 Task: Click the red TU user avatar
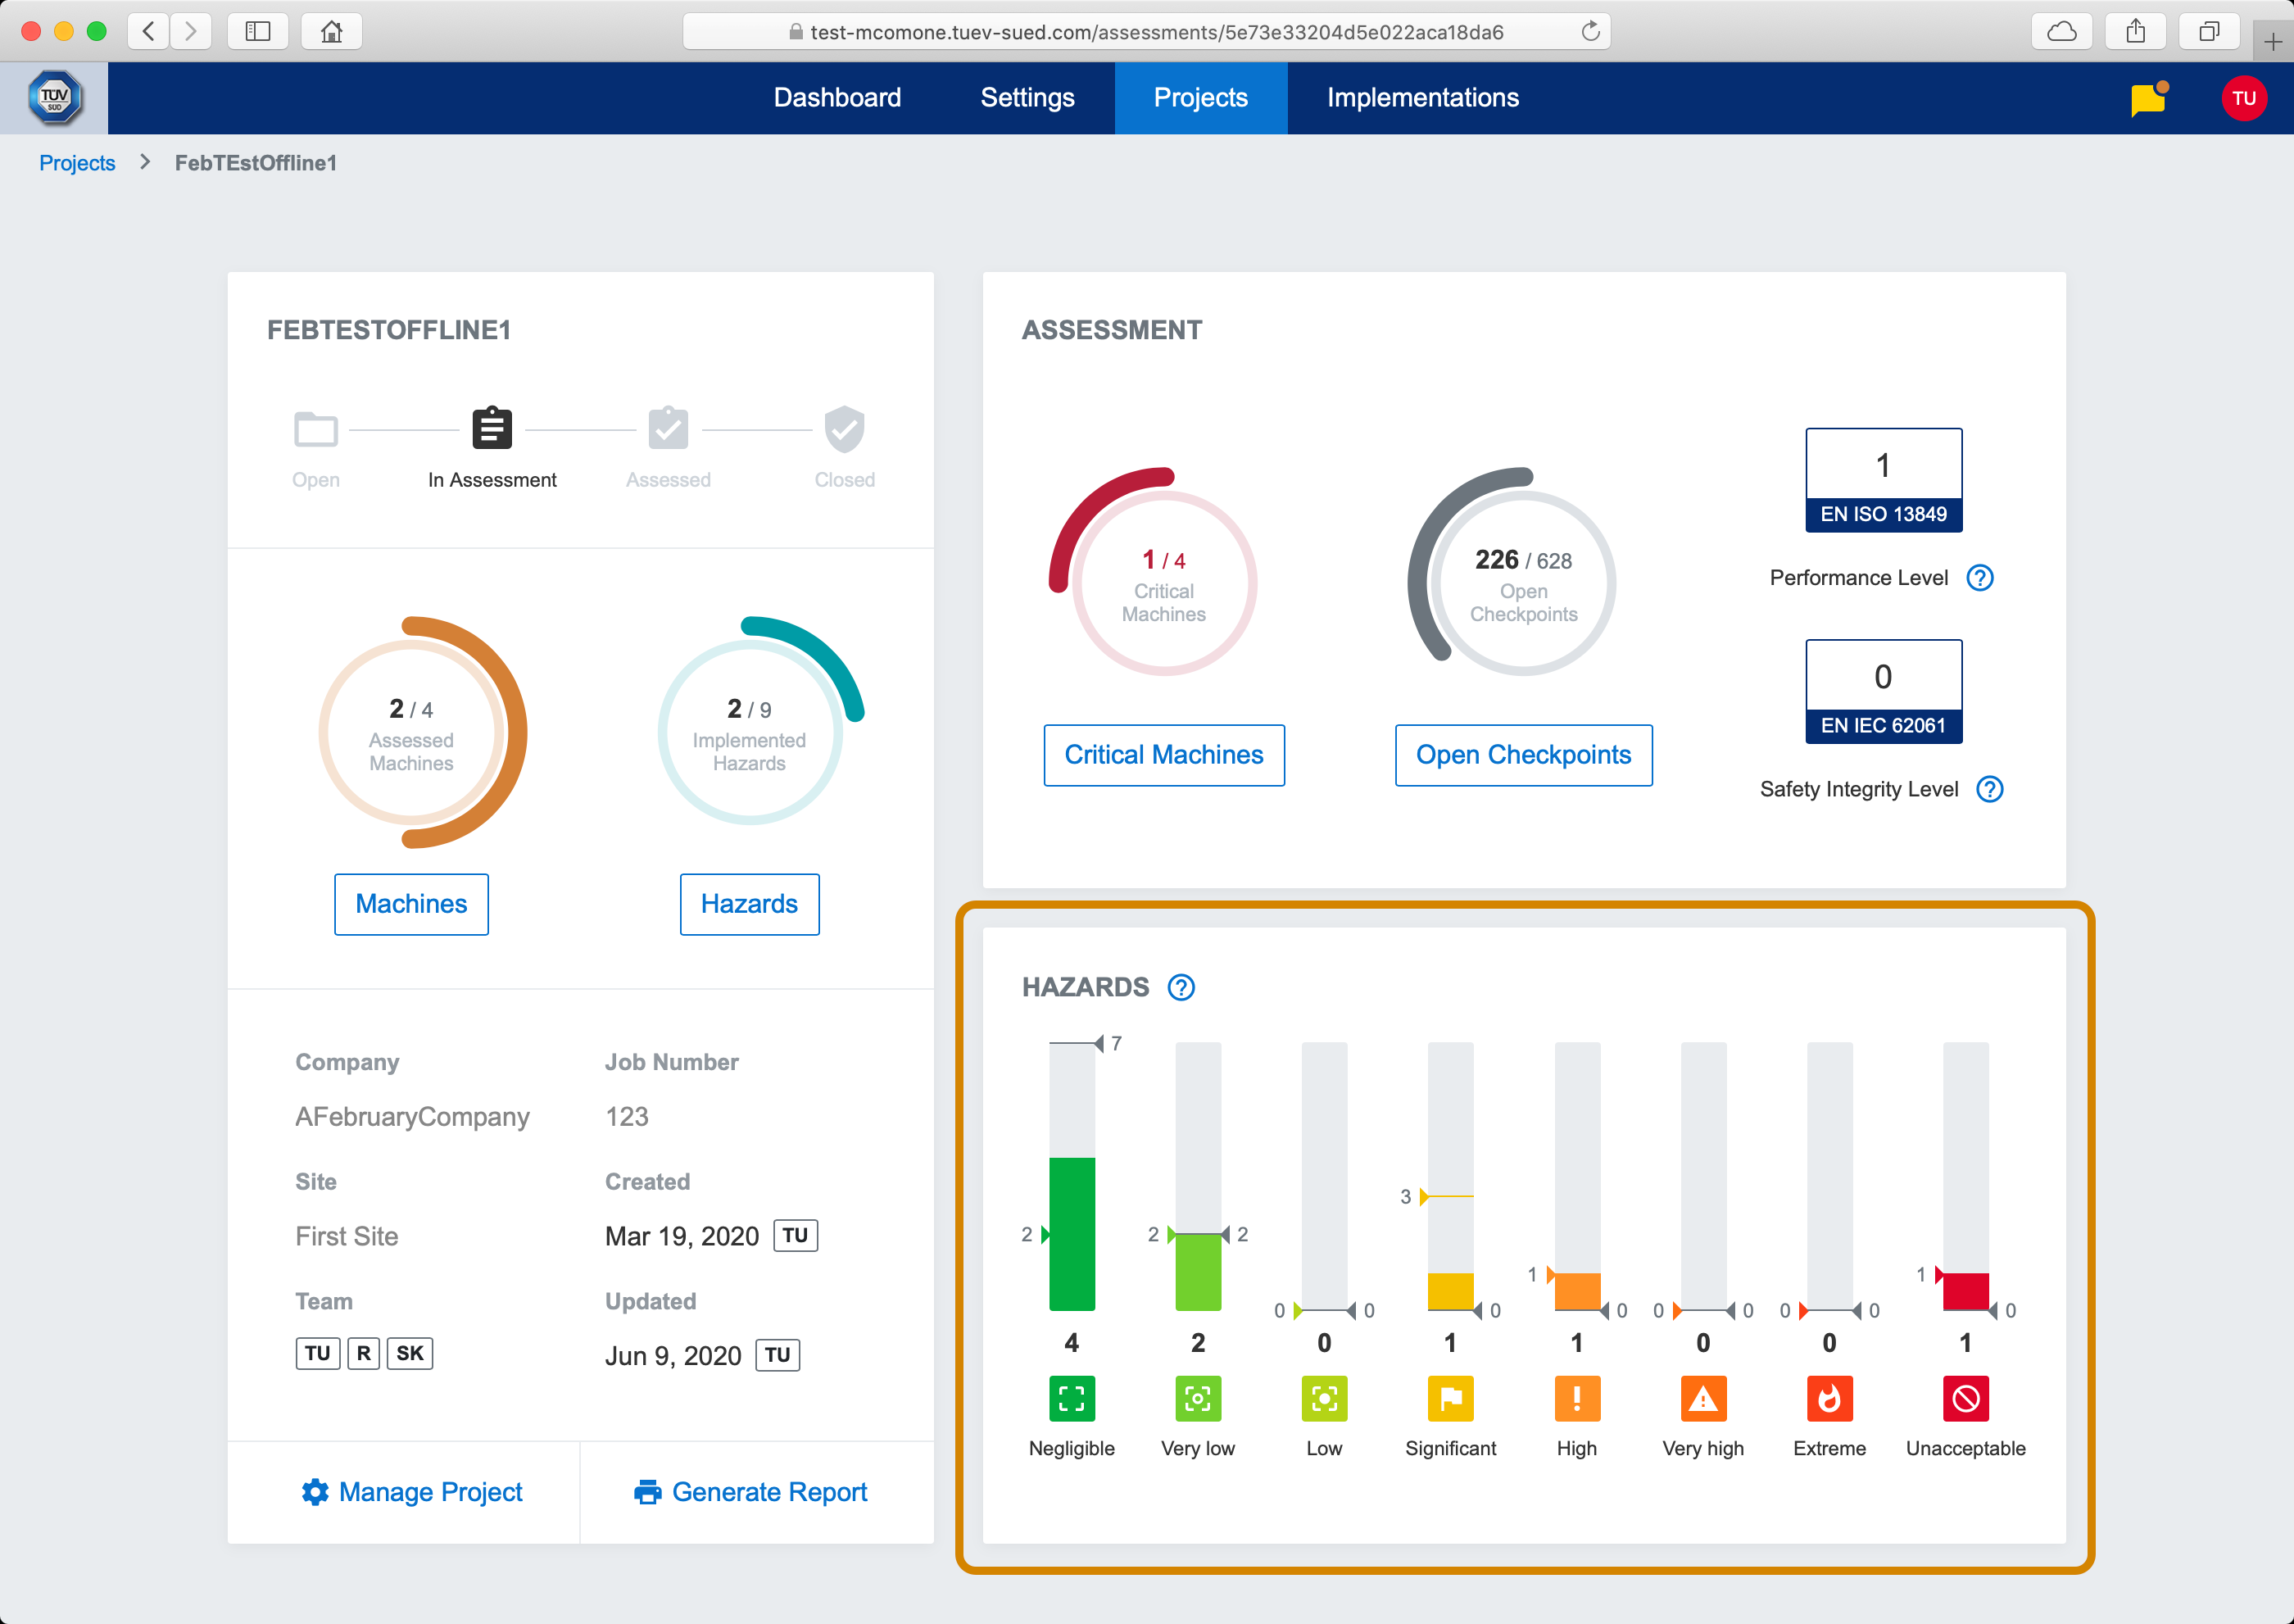(2243, 98)
